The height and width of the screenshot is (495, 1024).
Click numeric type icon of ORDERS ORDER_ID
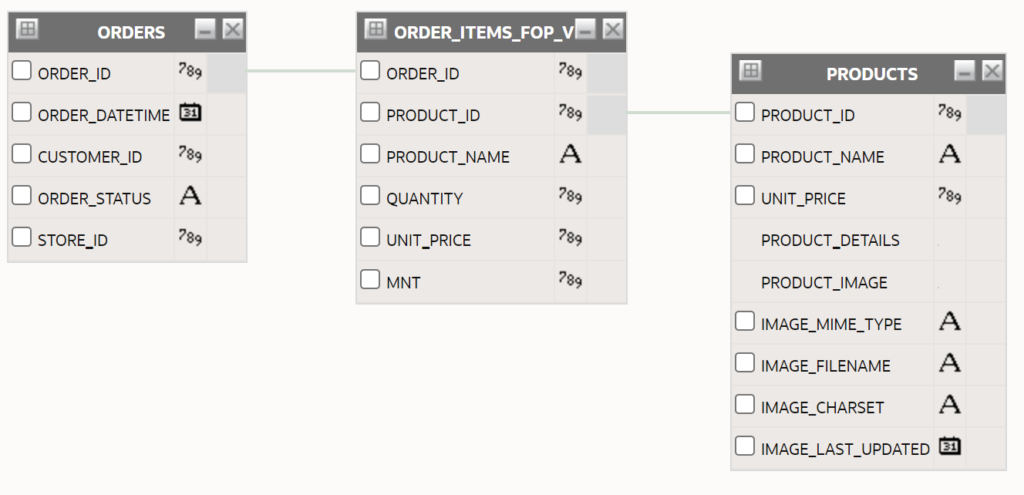(190, 71)
